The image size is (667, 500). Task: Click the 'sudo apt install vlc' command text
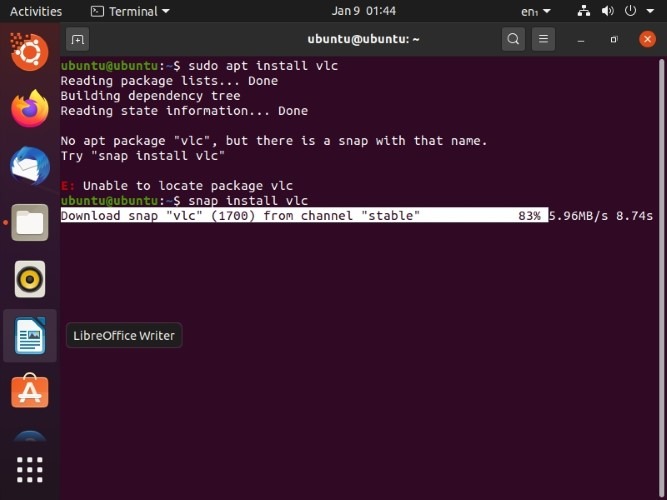(x=263, y=66)
